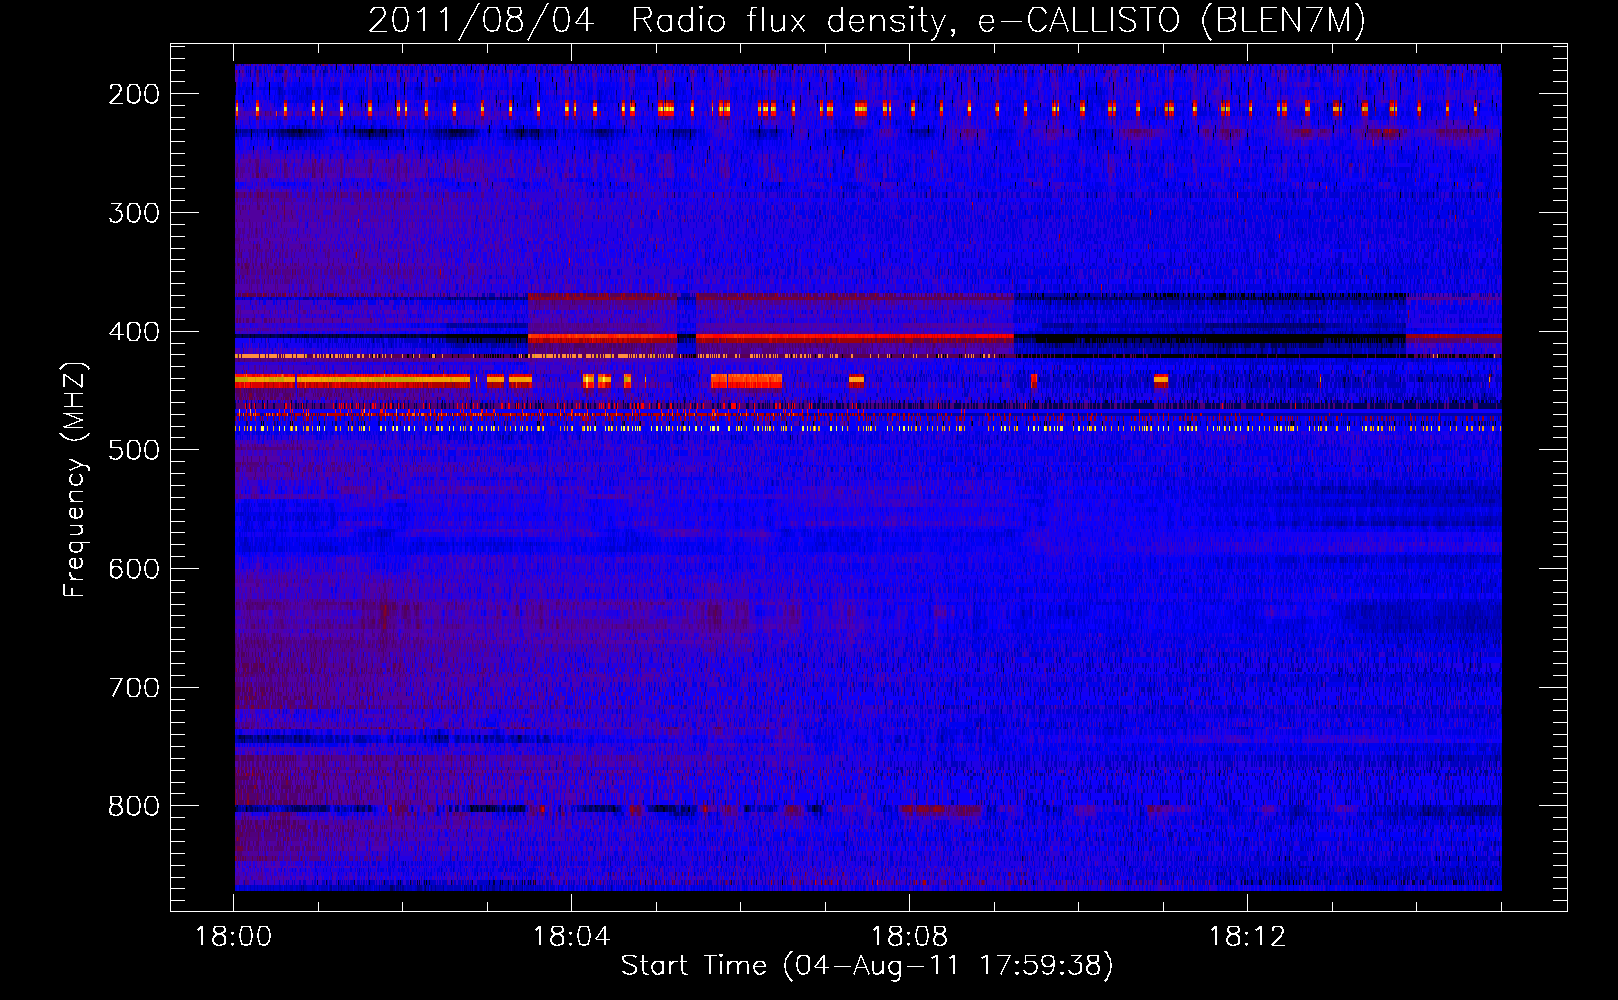Click the '18:12' time axis label

click(1247, 937)
